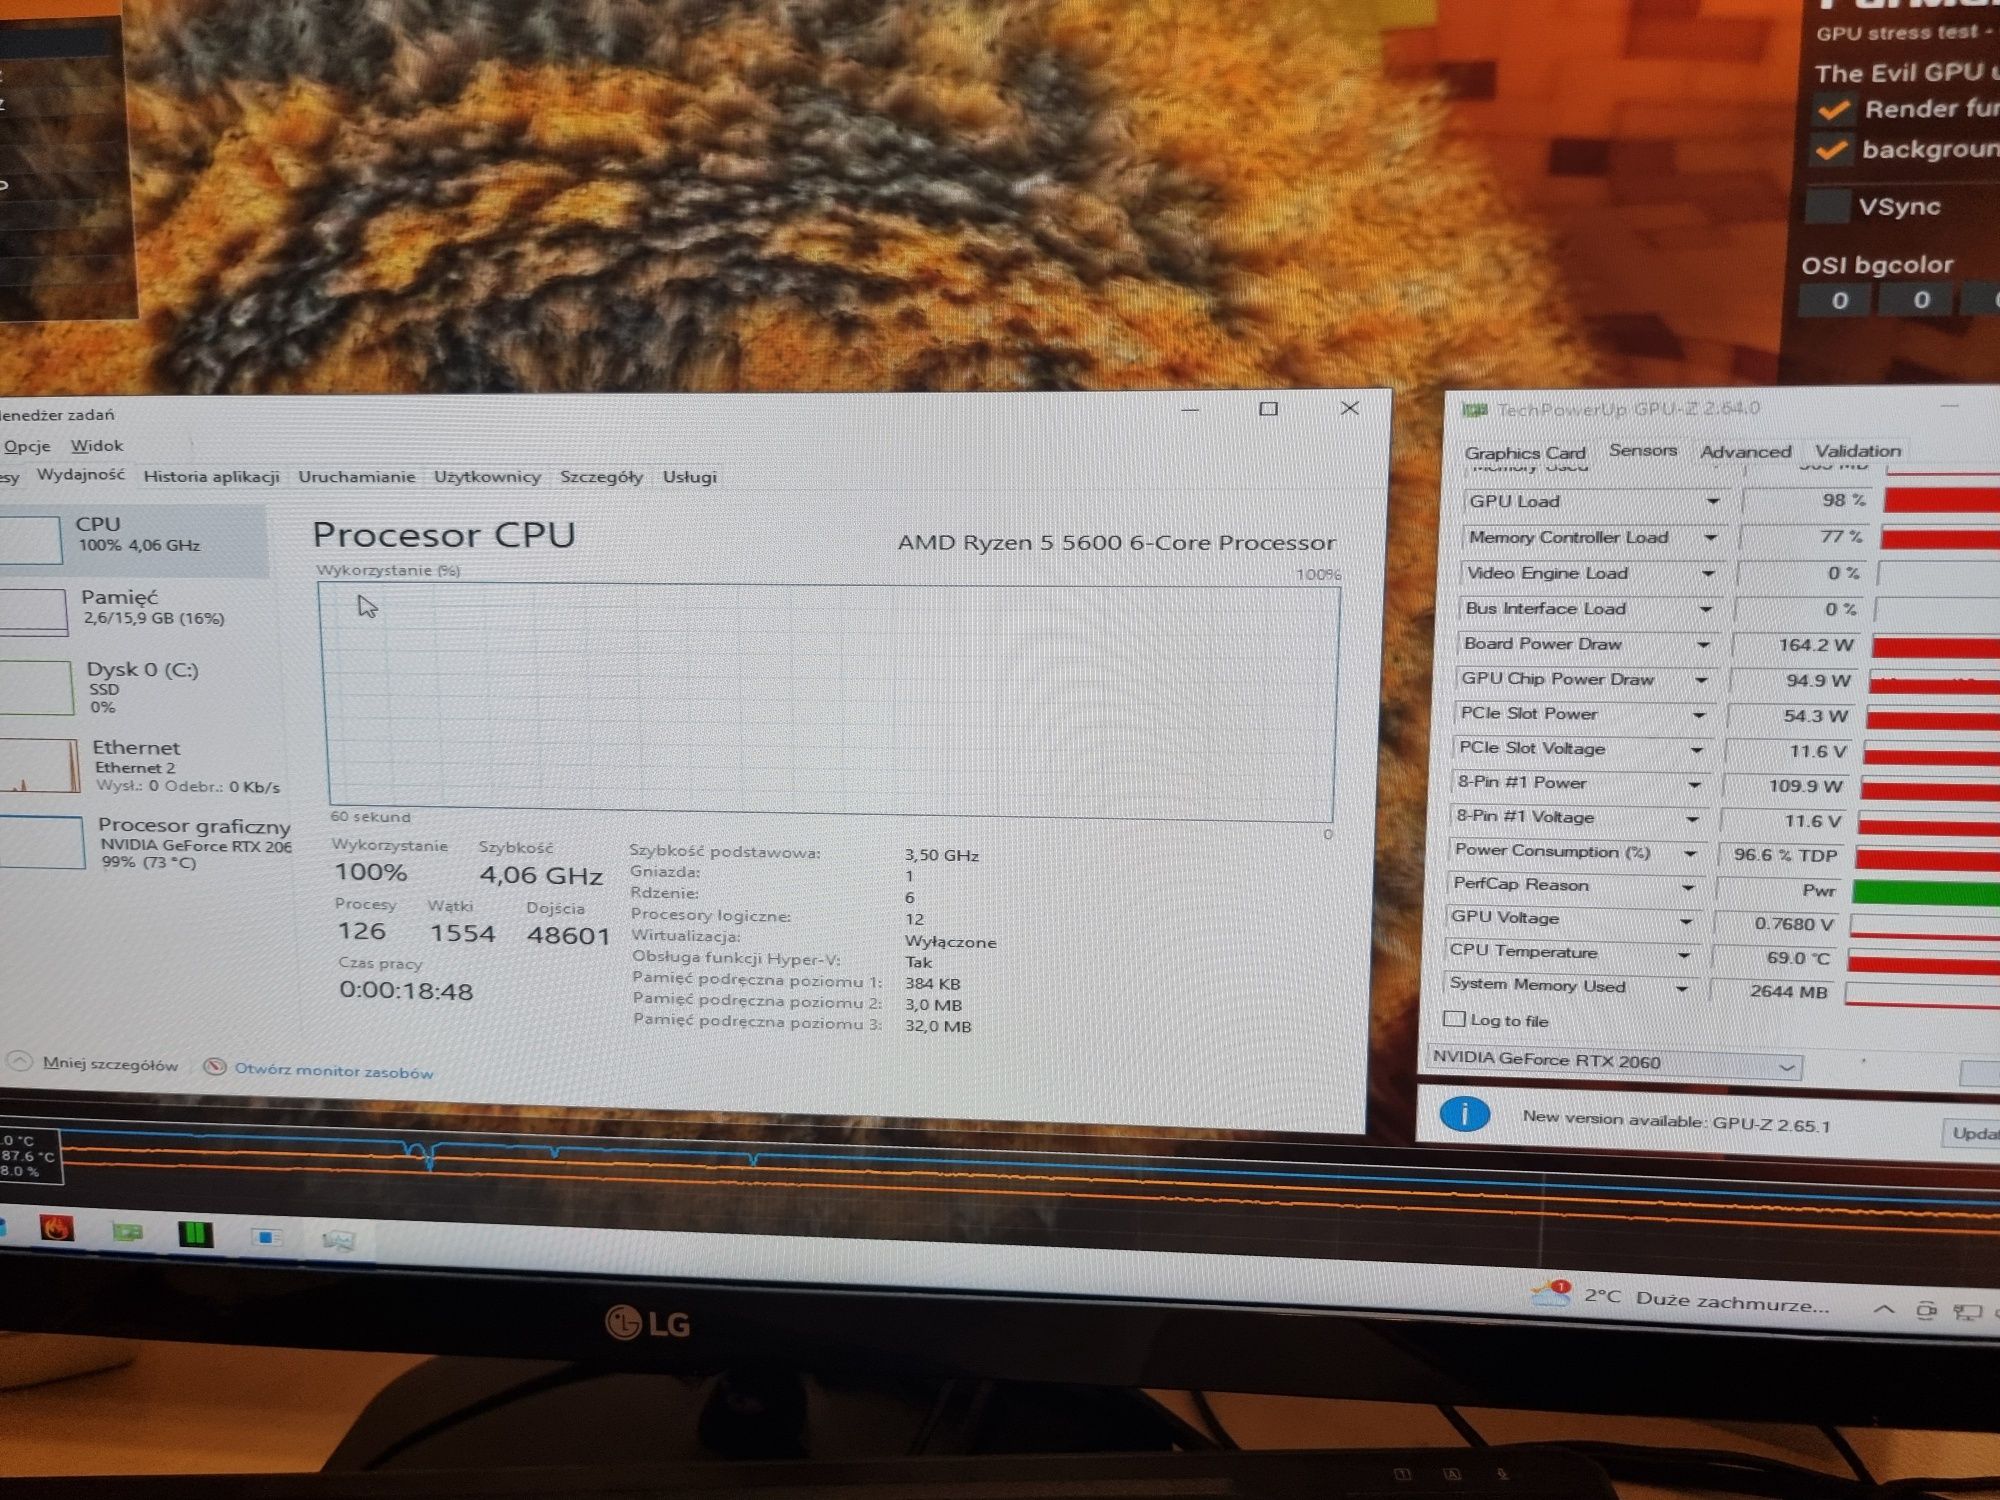Switch to Użytkownicy tab
Screen dimensions: 2000x1500
click(x=487, y=476)
